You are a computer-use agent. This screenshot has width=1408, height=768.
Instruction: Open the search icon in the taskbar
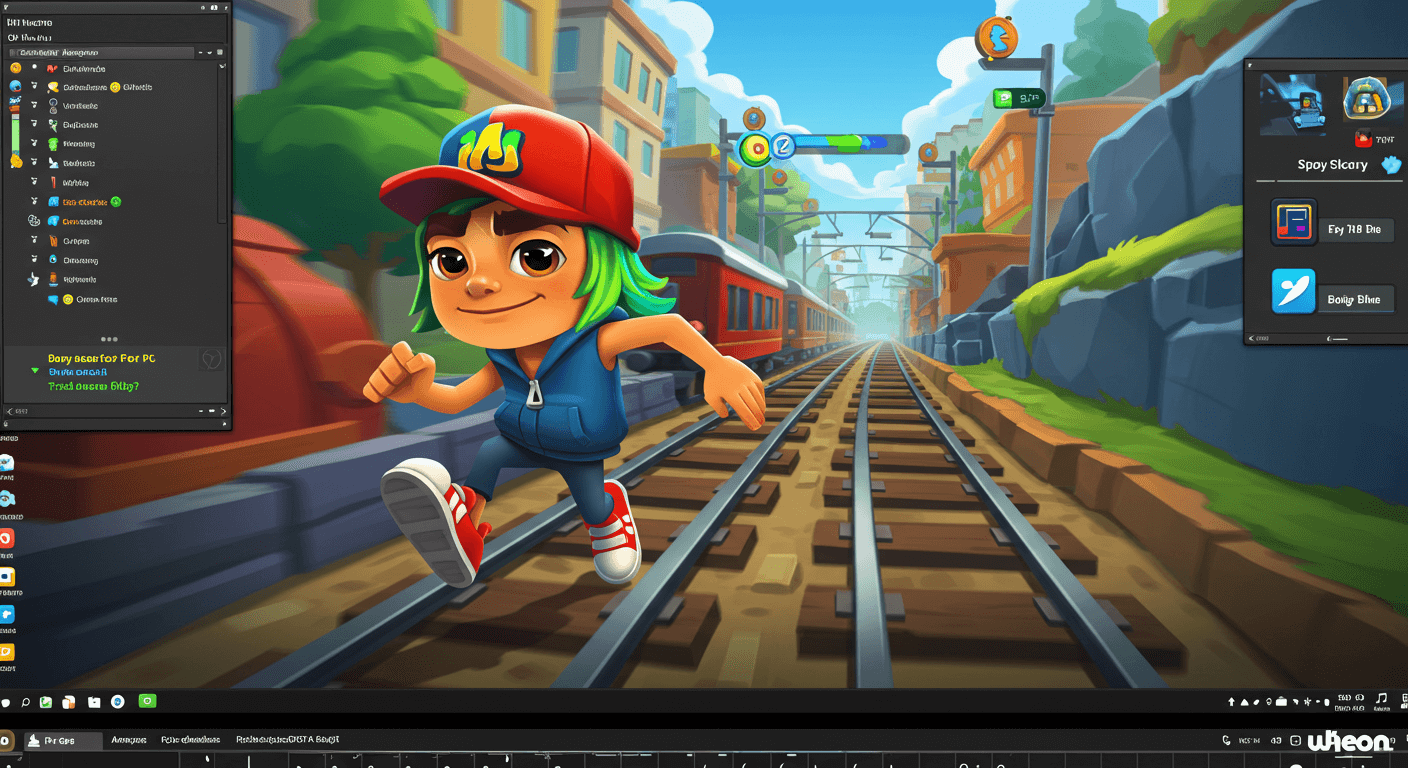(26, 702)
